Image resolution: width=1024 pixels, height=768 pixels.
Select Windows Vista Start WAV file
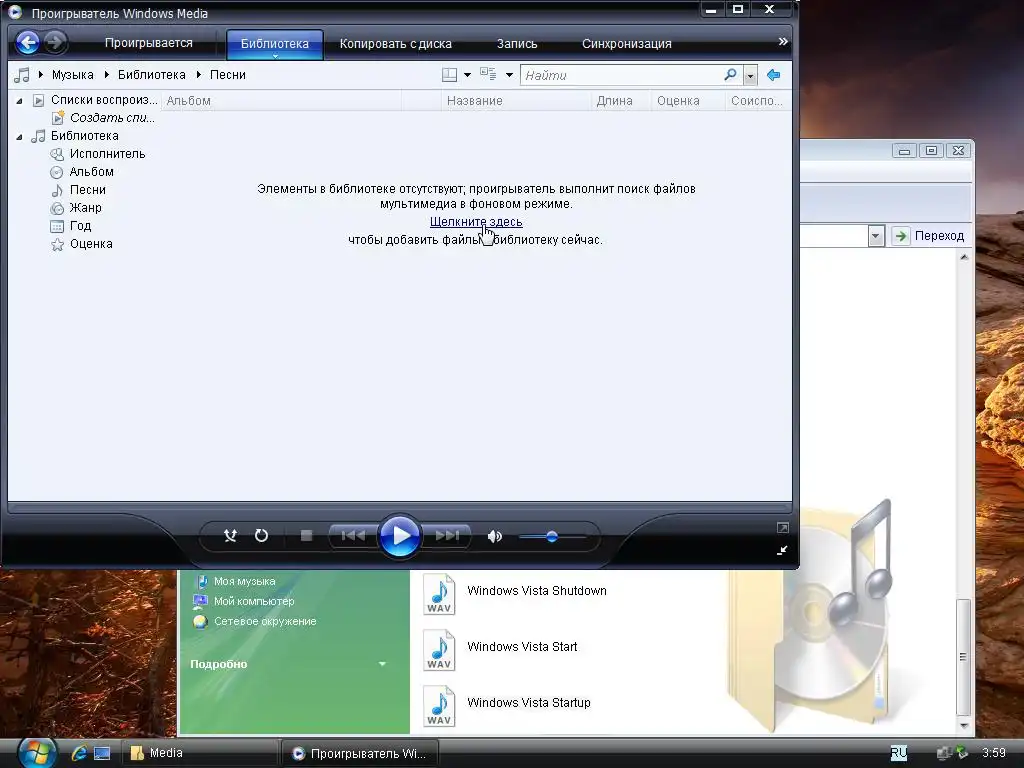tap(501, 649)
